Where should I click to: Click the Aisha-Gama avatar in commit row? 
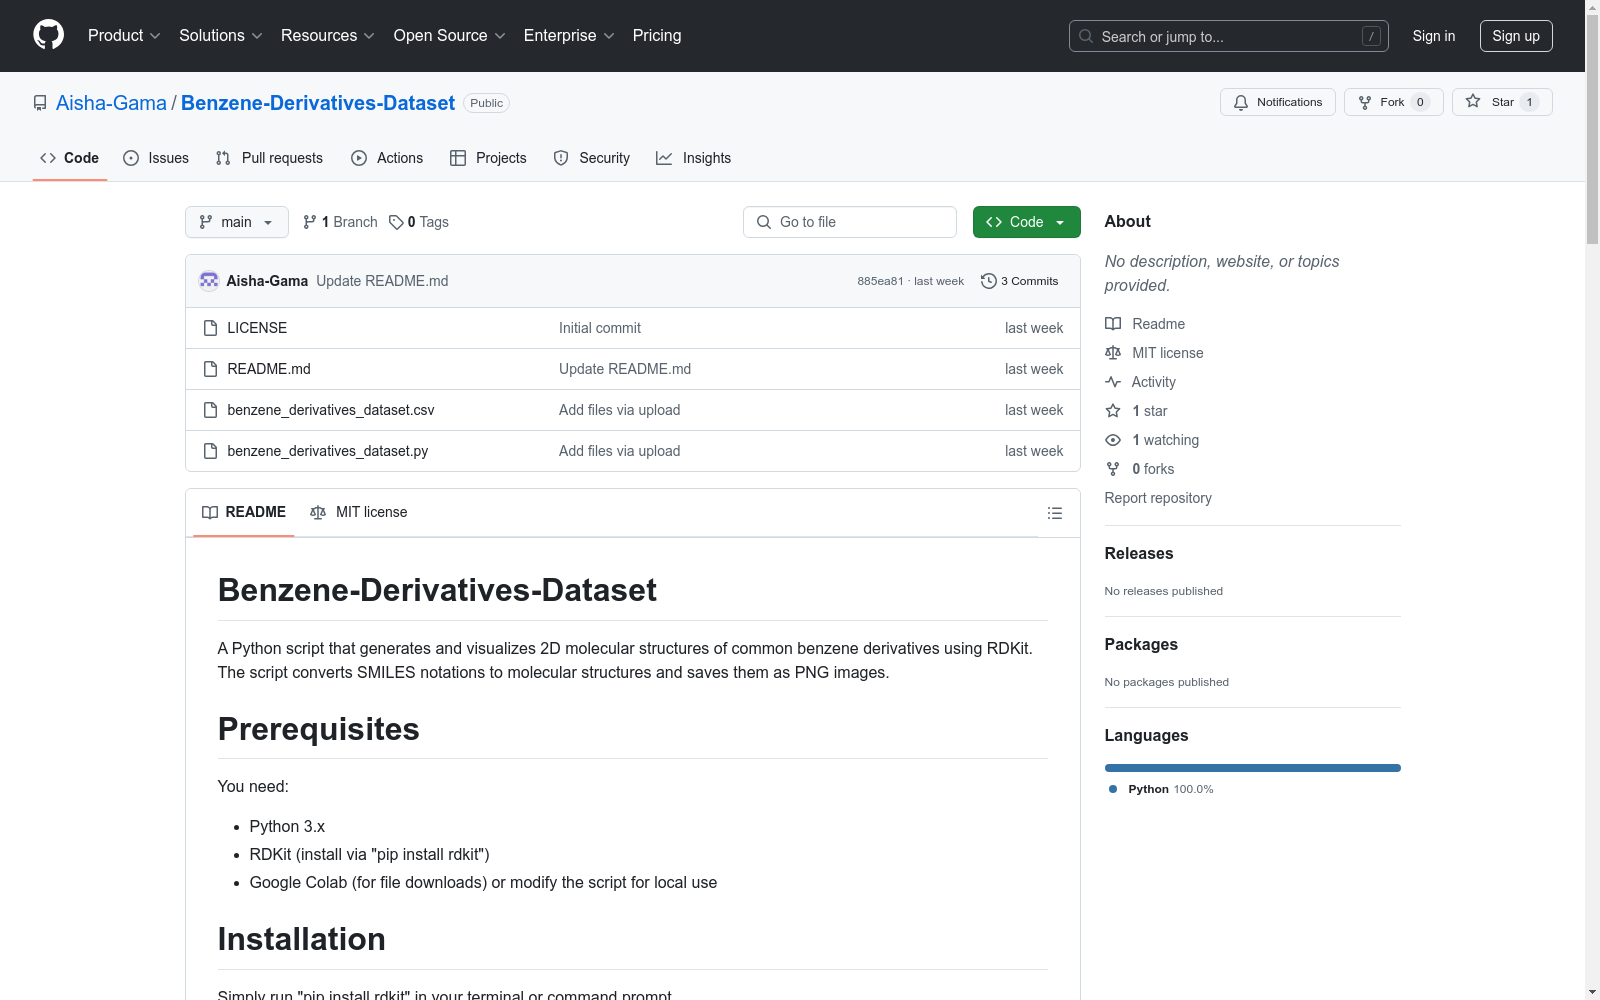pos(209,281)
